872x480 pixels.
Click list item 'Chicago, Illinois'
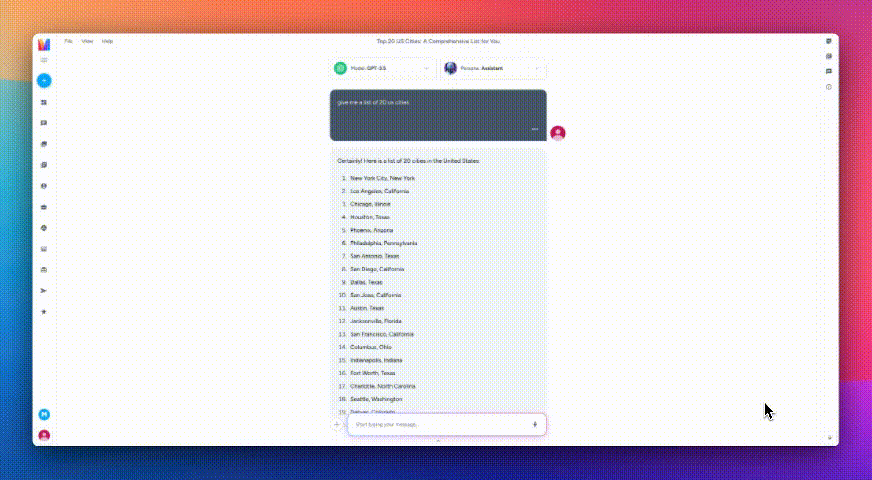pyautogui.click(x=370, y=204)
